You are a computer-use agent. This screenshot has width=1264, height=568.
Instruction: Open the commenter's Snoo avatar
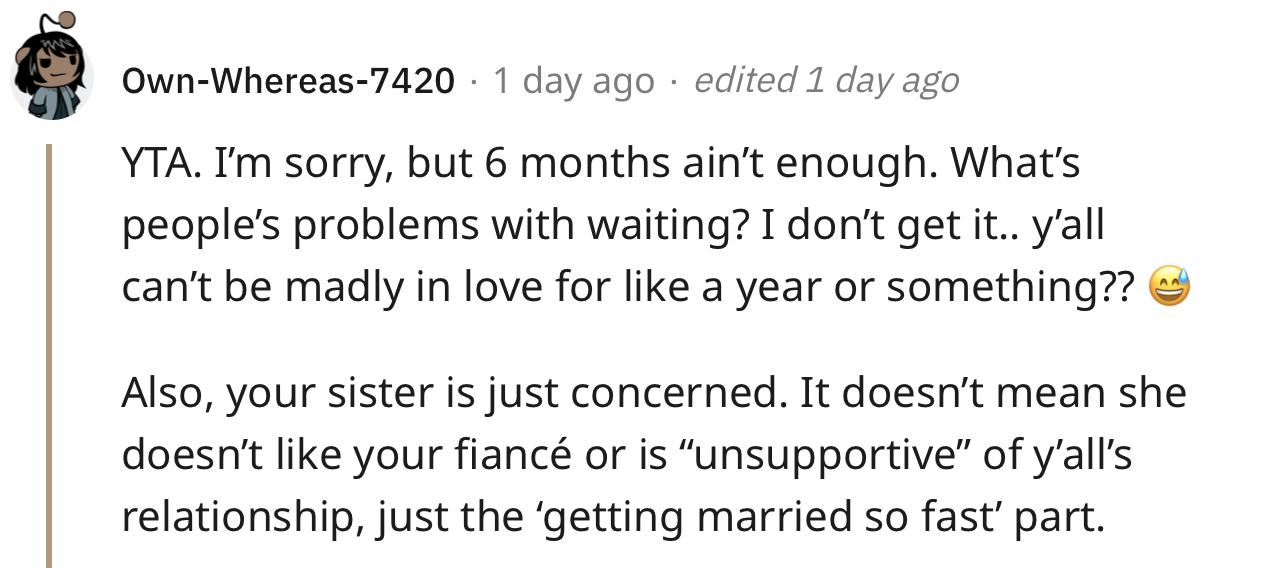pos(52,72)
